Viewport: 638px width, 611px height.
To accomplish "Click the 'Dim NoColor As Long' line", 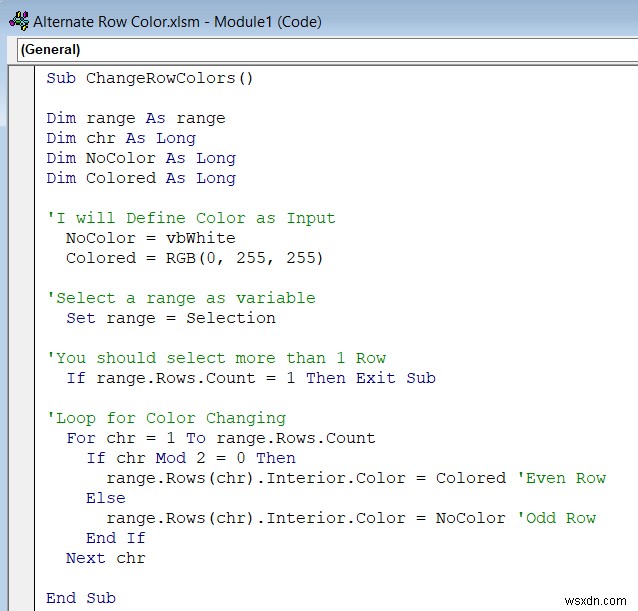I will 140,158.
